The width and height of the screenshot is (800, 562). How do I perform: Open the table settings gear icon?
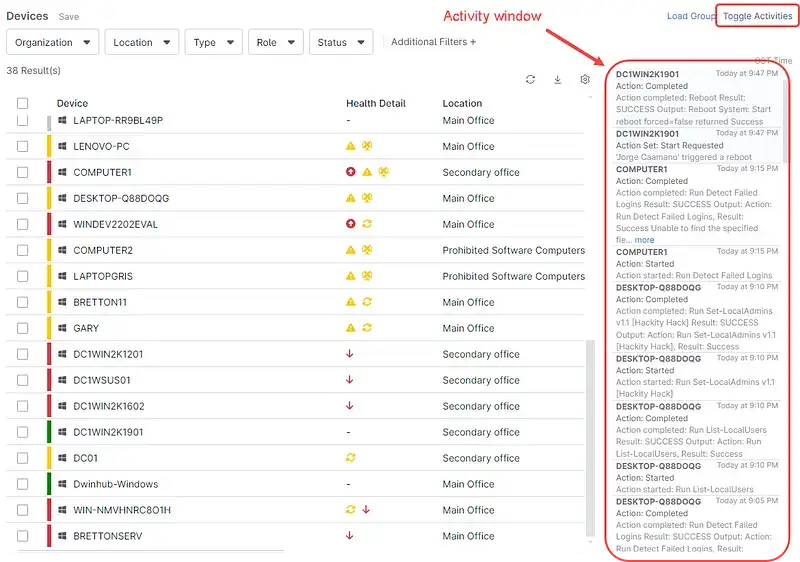[x=585, y=80]
